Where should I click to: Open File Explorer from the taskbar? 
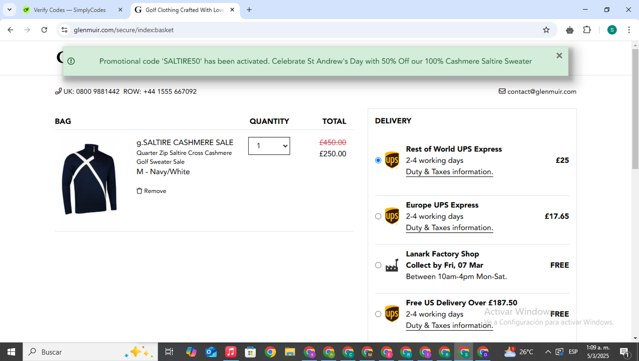coord(290,352)
